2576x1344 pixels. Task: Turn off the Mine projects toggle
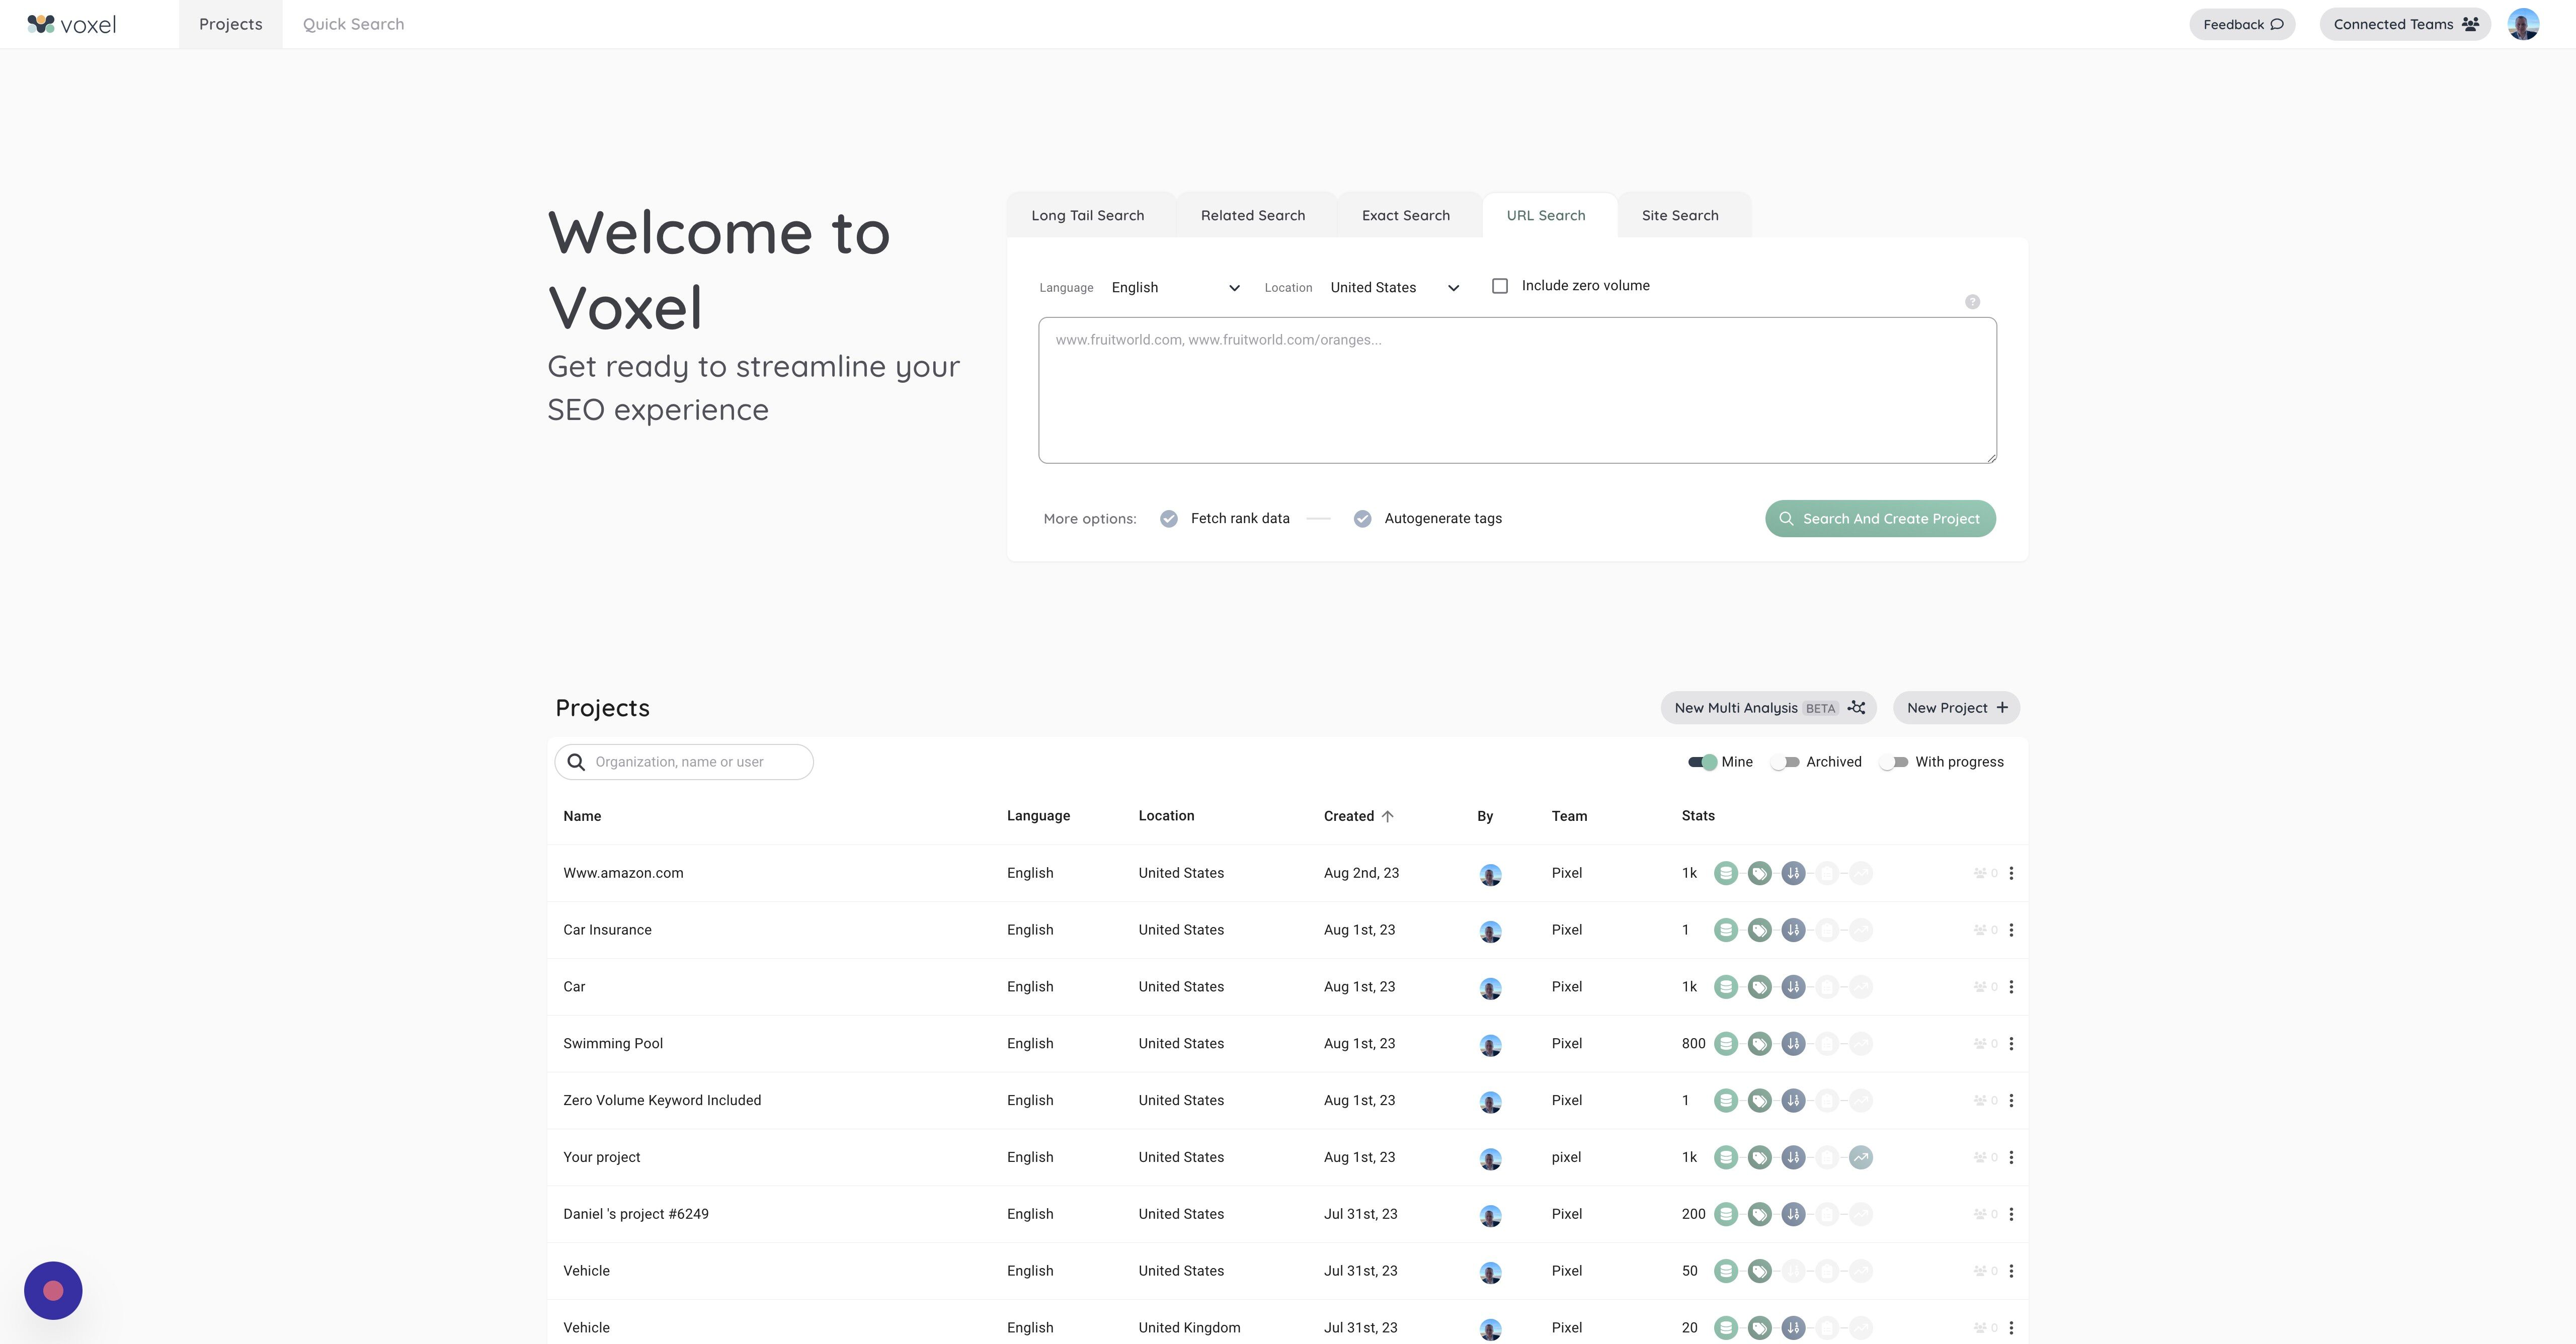(x=1702, y=762)
